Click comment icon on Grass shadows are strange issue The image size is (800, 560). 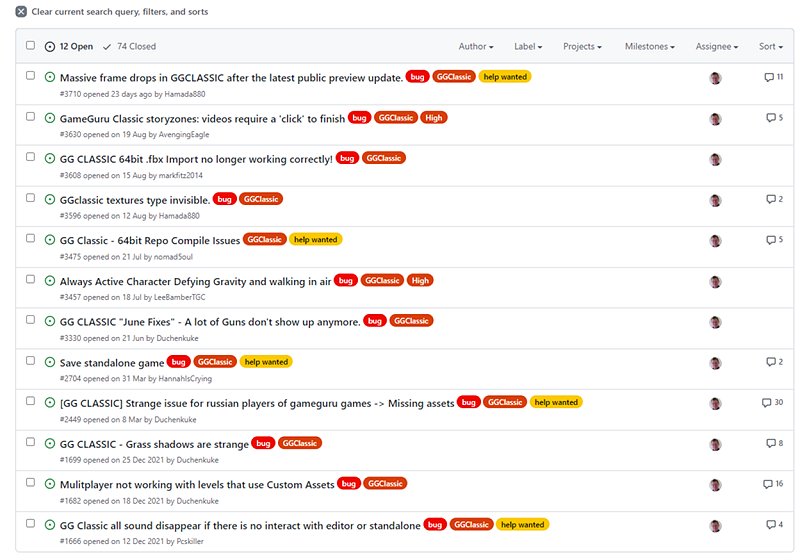click(772, 443)
